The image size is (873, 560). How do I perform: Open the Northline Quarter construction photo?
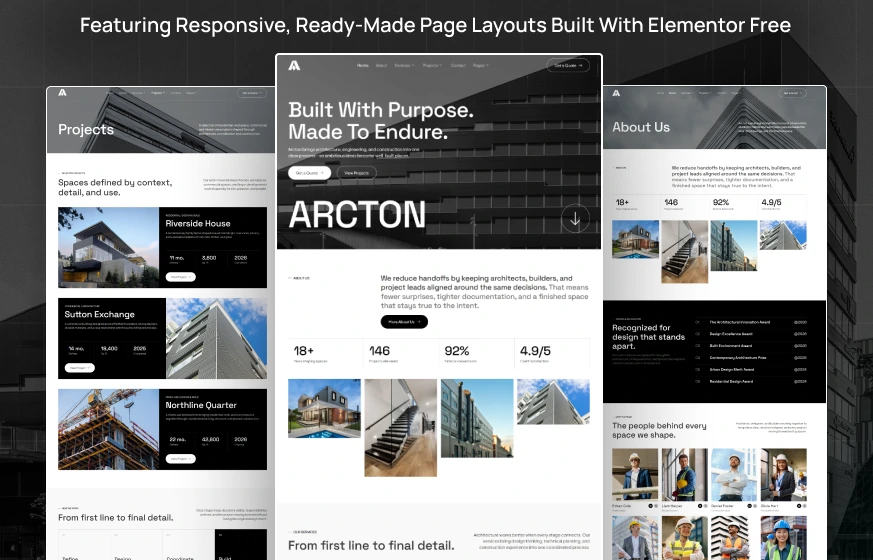109,429
